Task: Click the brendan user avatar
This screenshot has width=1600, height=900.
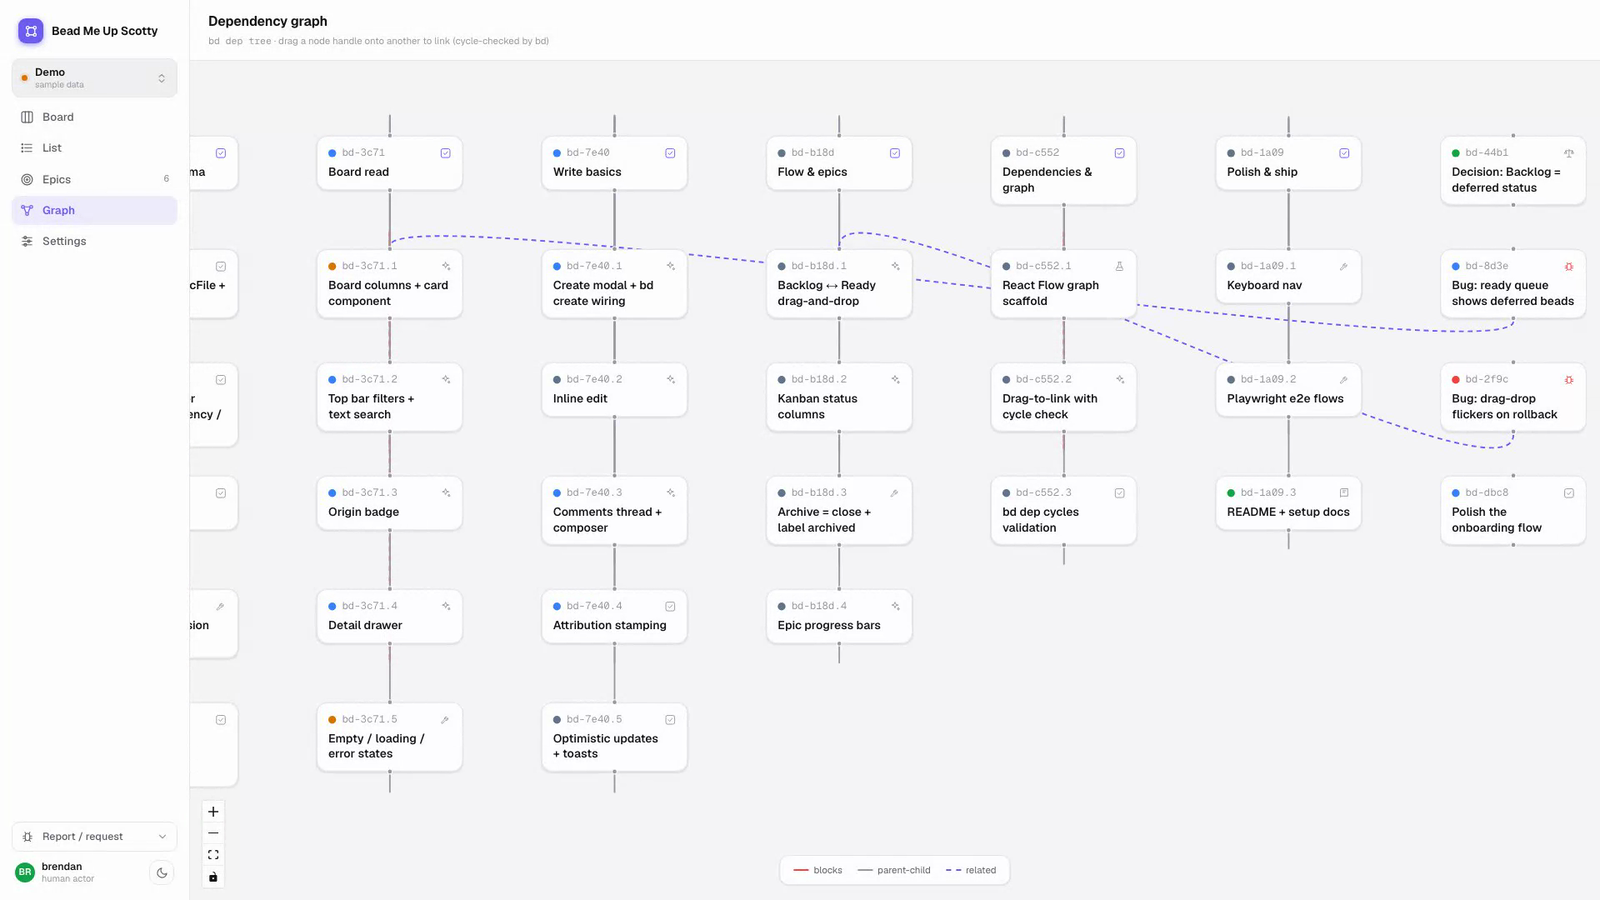Action: pos(25,872)
